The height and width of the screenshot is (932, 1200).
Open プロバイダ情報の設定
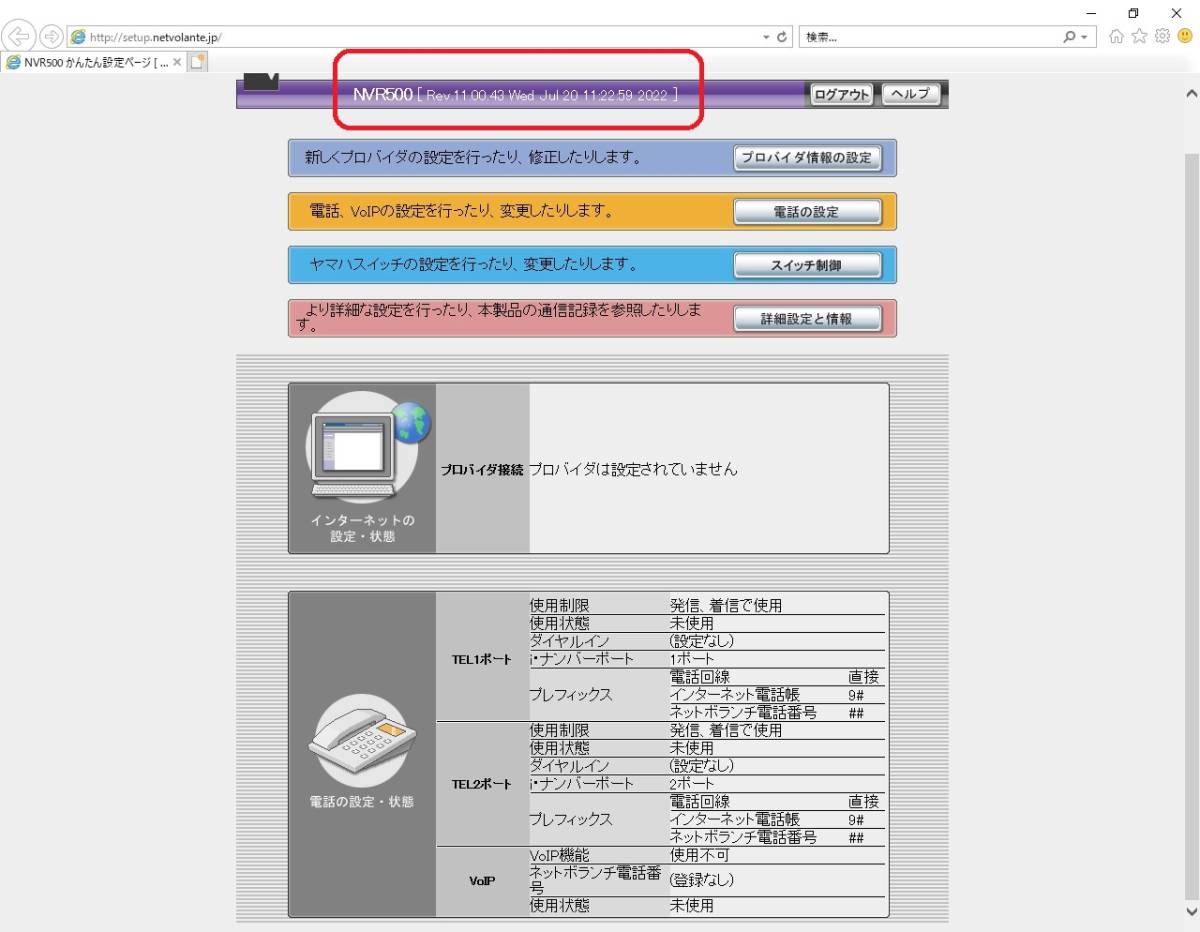807,157
